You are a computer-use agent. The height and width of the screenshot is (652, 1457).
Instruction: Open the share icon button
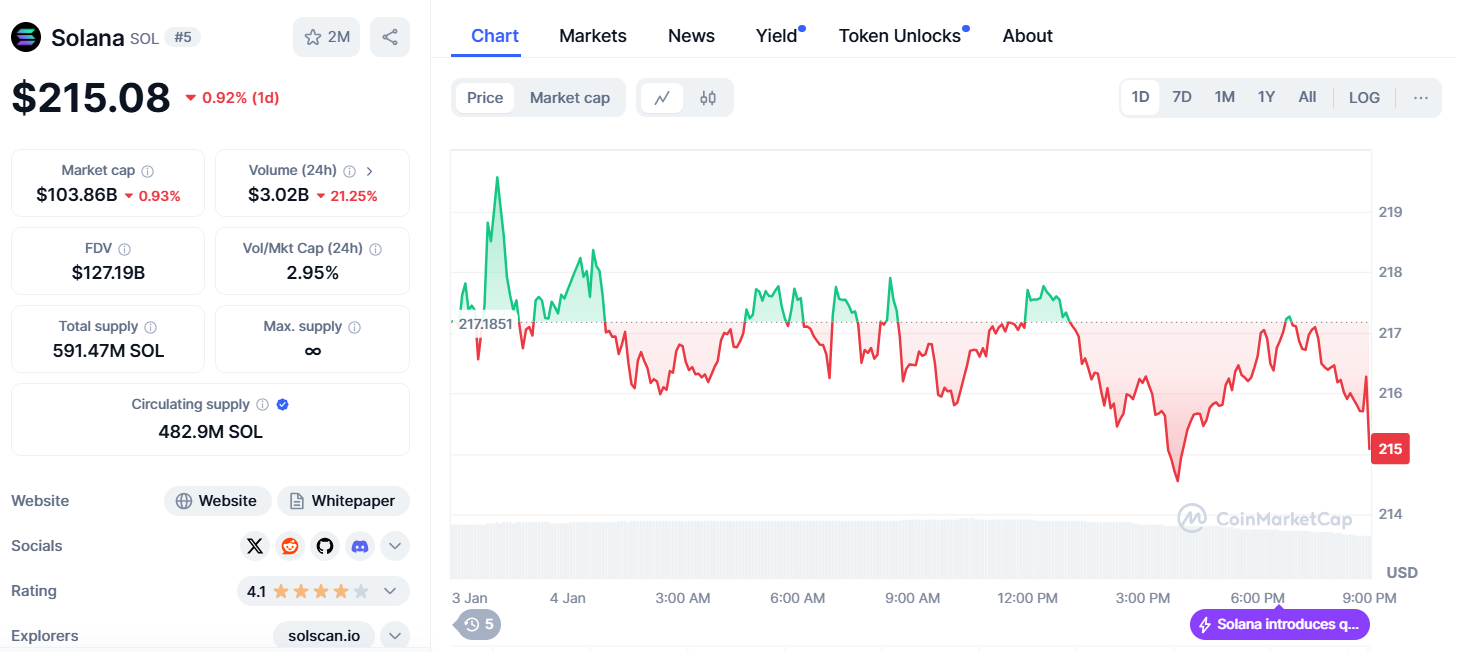coord(390,37)
